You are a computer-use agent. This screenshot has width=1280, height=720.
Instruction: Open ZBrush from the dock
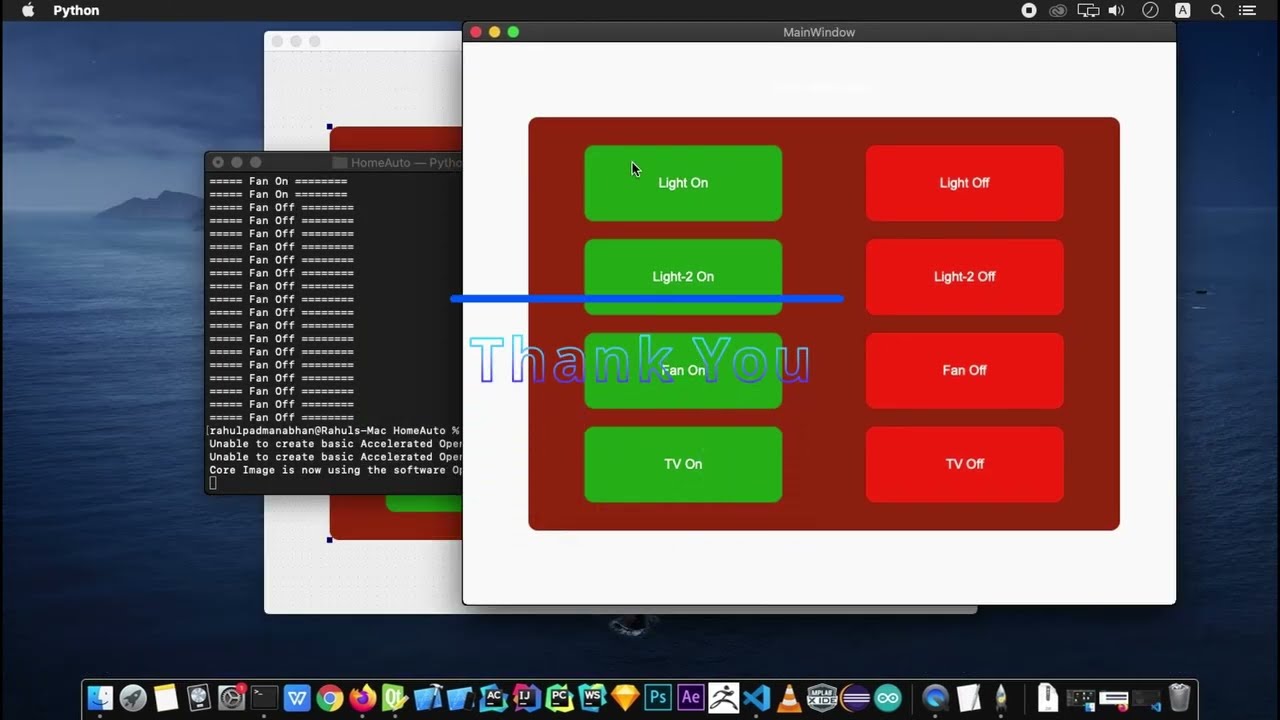[x=723, y=697]
